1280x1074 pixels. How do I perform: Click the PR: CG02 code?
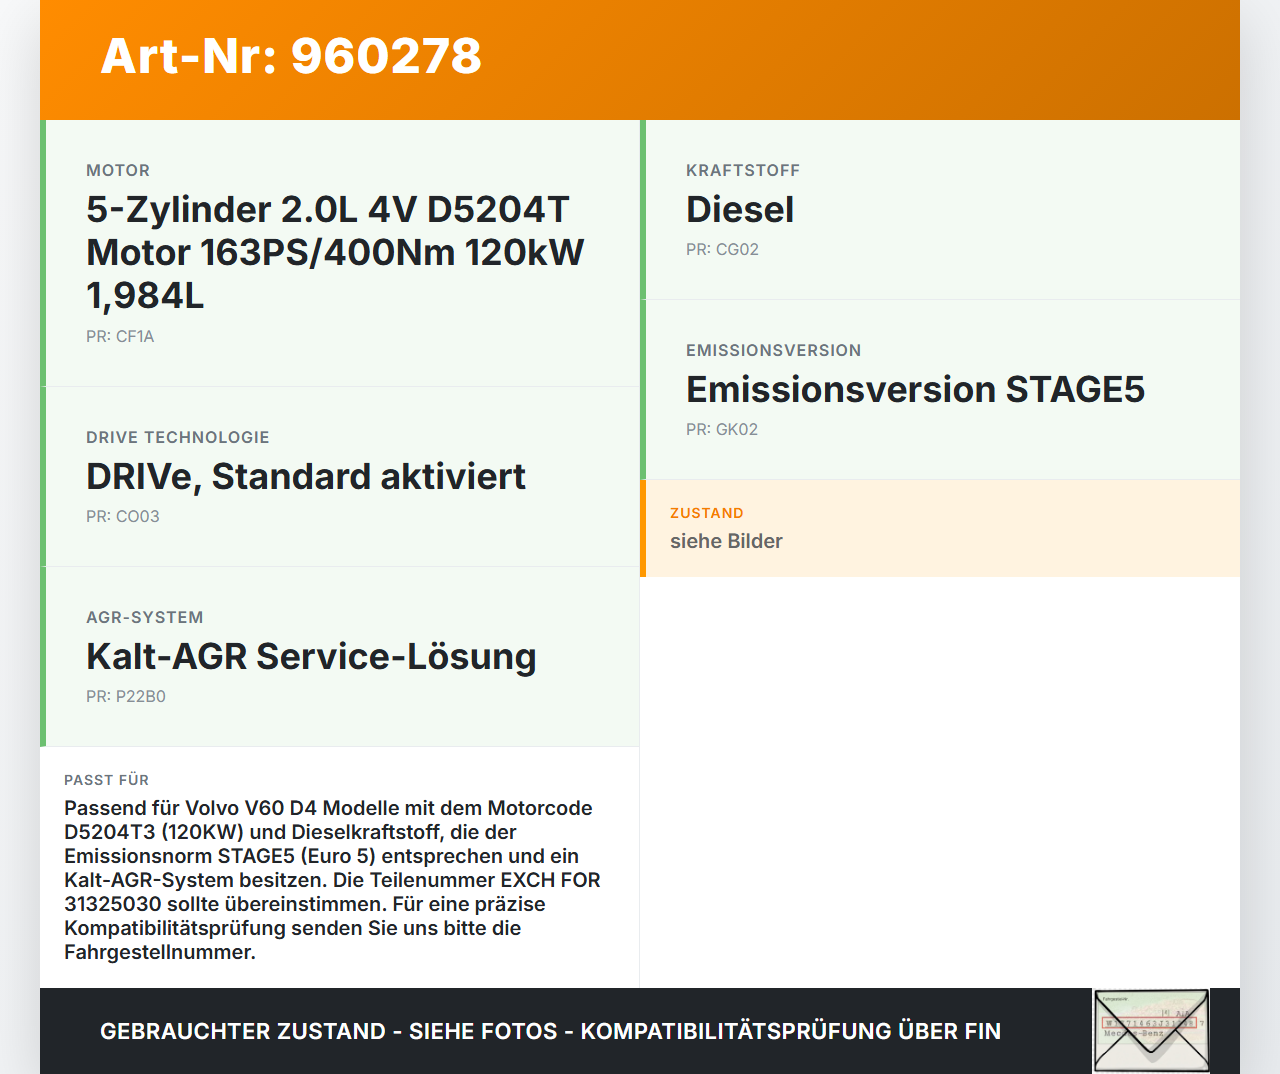pos(722,250)
